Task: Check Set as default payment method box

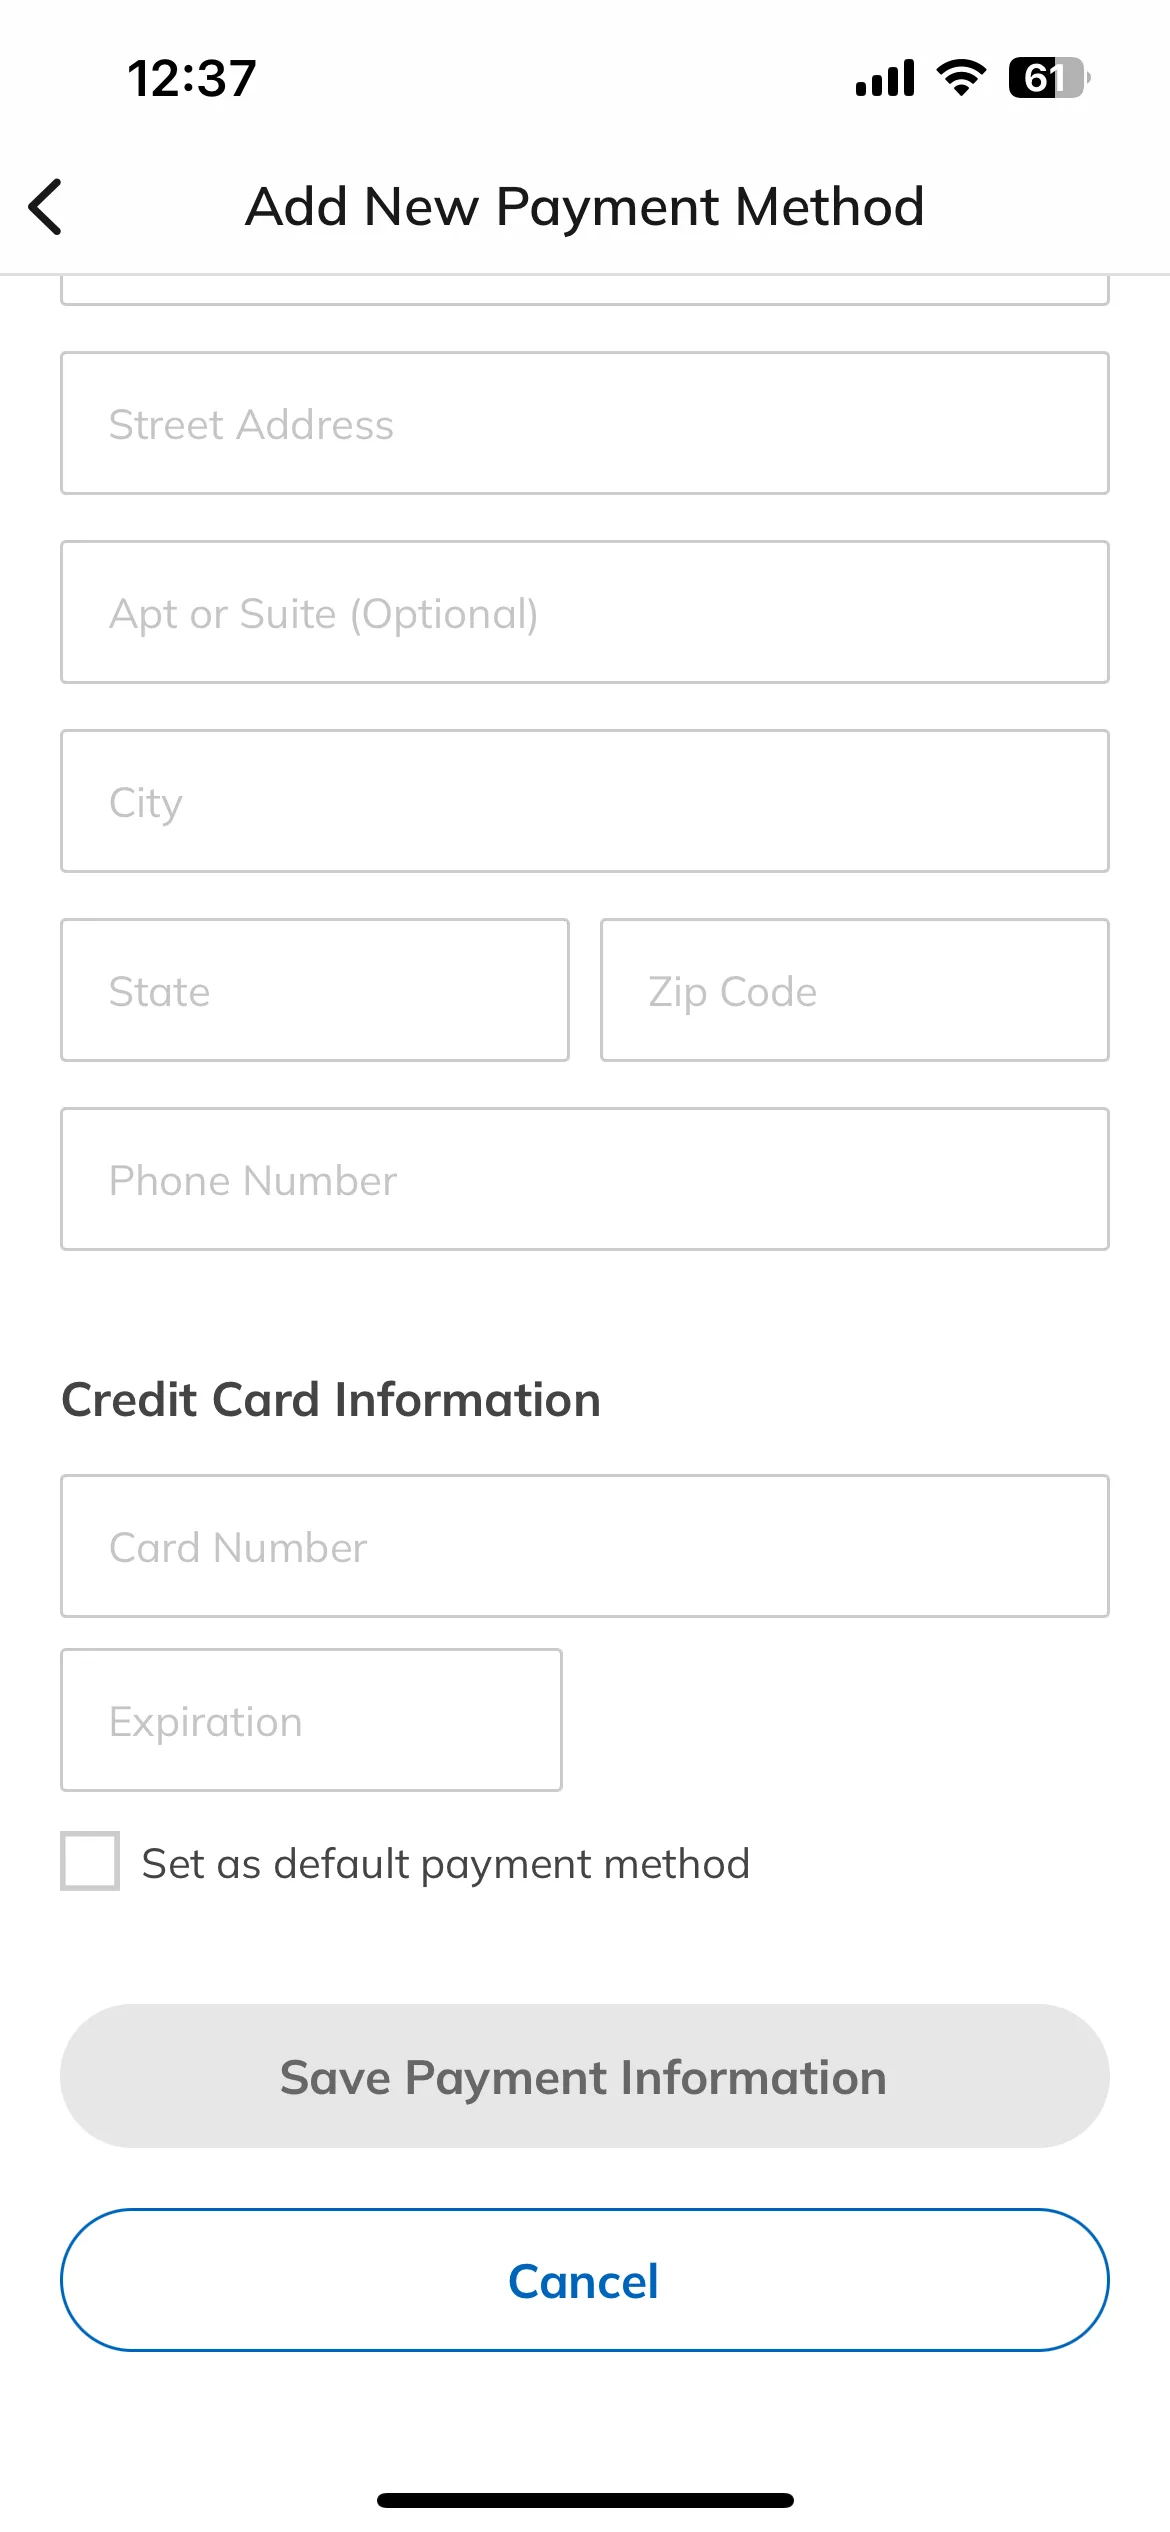Action: click(90, 1861)
